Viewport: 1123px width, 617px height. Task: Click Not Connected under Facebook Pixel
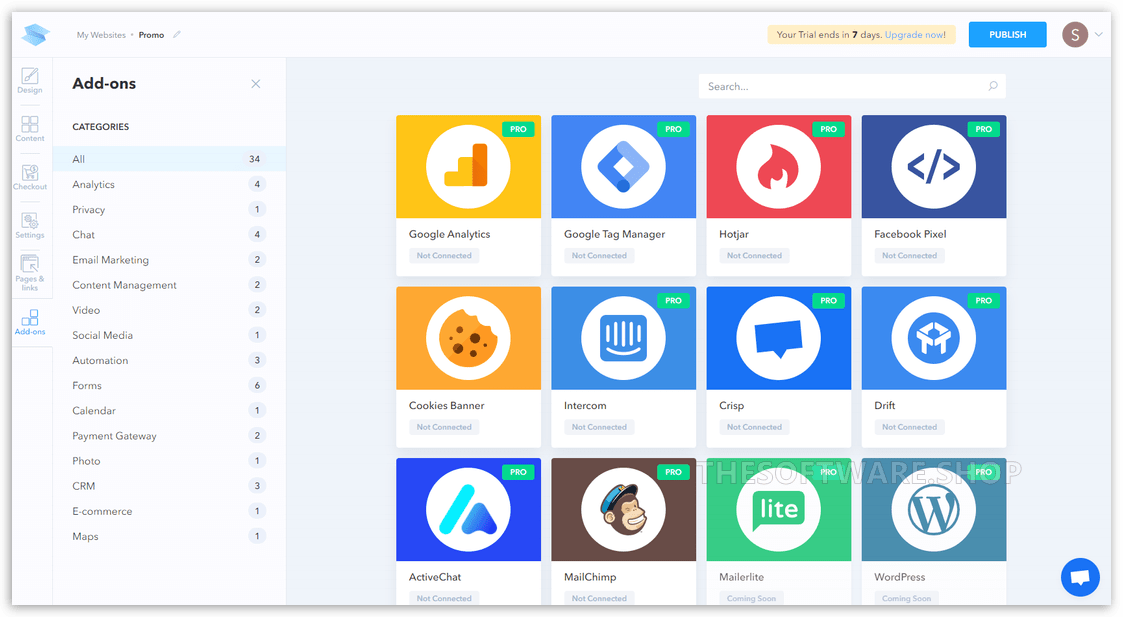(x=910, y=255)
